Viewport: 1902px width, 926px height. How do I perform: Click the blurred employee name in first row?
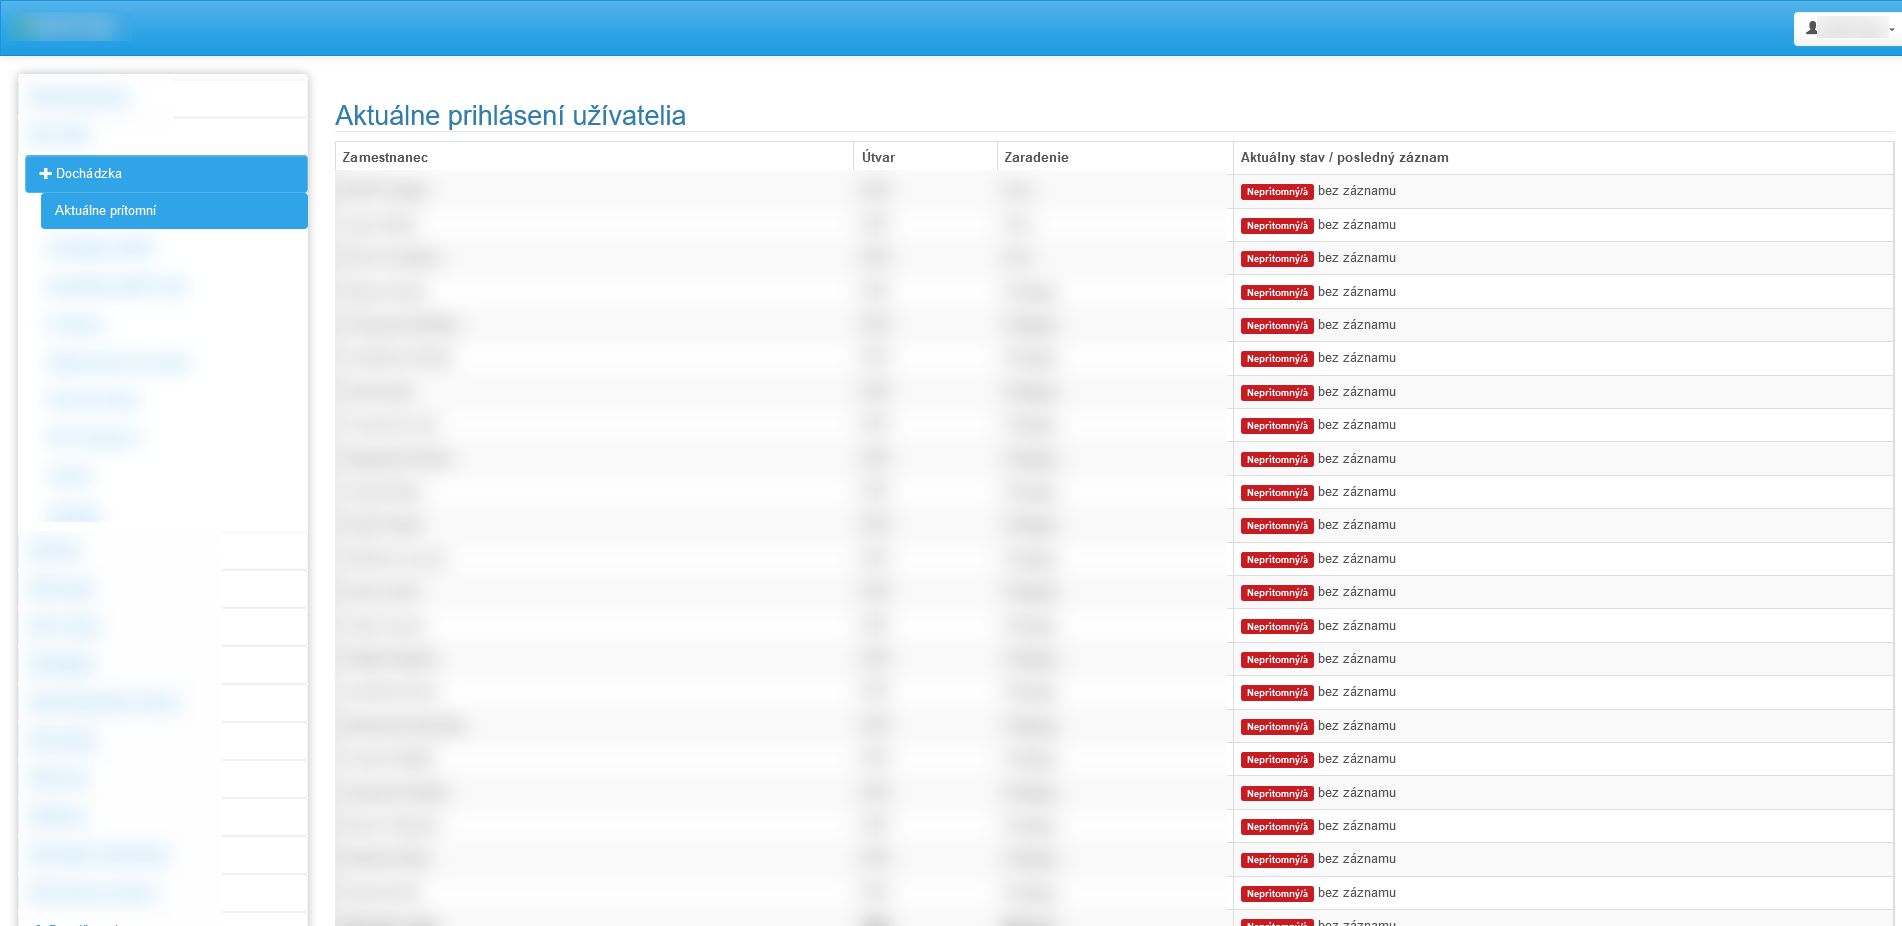click(384, 190)
